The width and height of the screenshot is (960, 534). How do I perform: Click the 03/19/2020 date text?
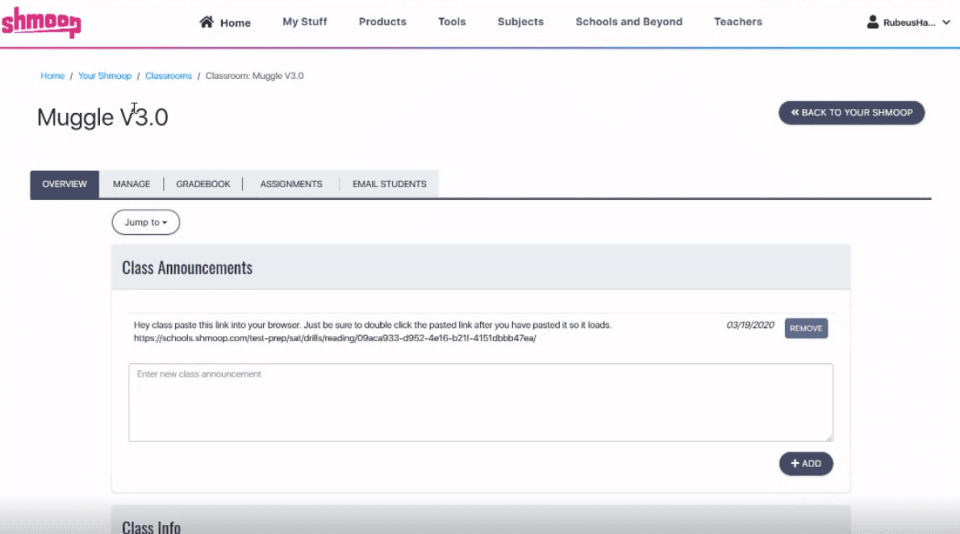click(x=750, y=325)
